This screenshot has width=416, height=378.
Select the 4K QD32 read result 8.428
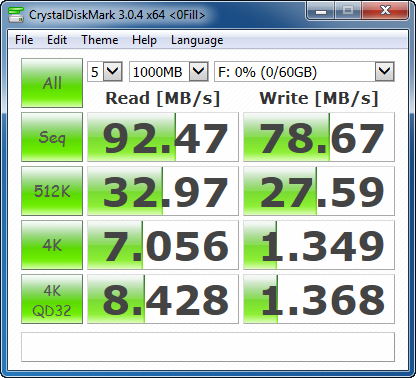(163, 299)
